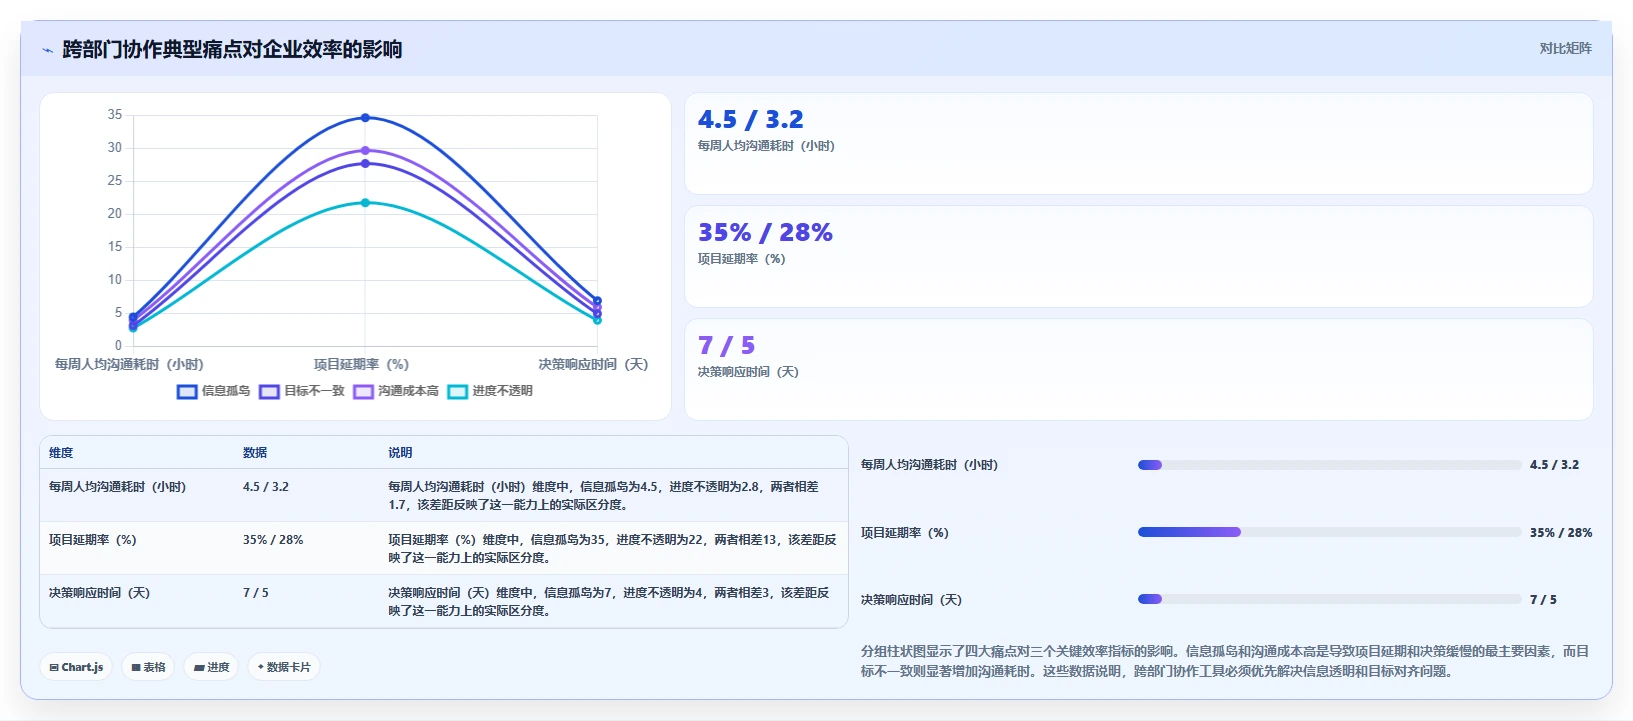1633x721 pixels.
Task: Toggle the 信息孤岛 legend swatch
Action: pos(187,391)
